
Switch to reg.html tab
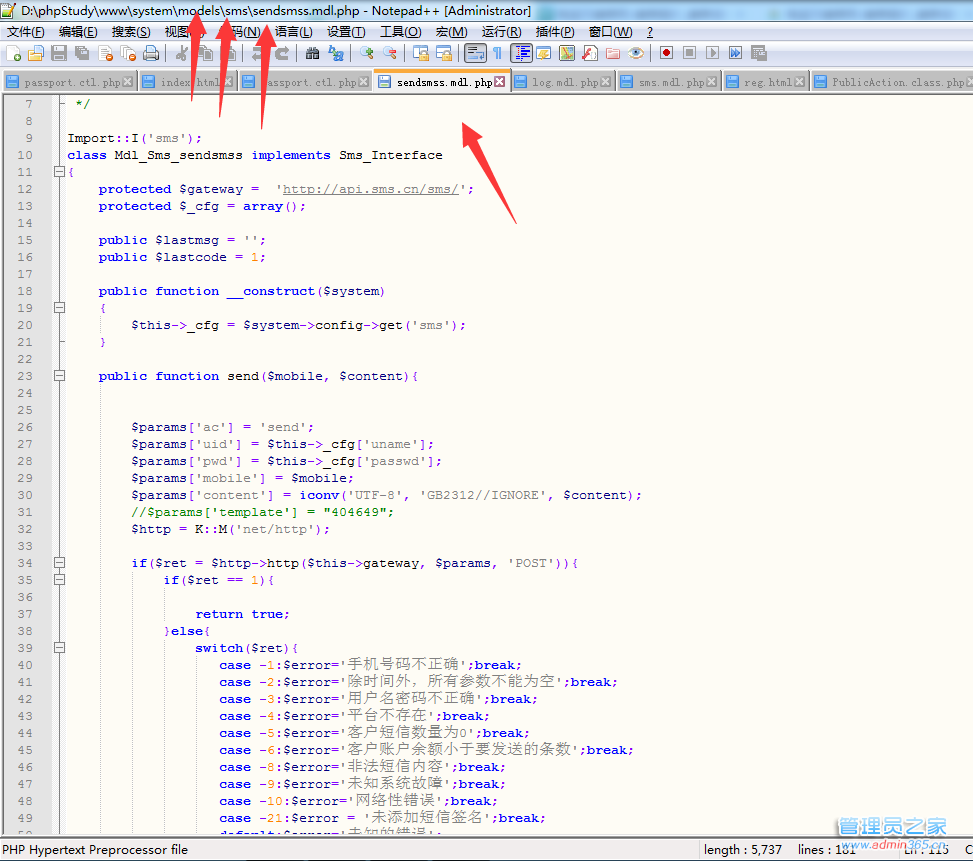point(767,82)
